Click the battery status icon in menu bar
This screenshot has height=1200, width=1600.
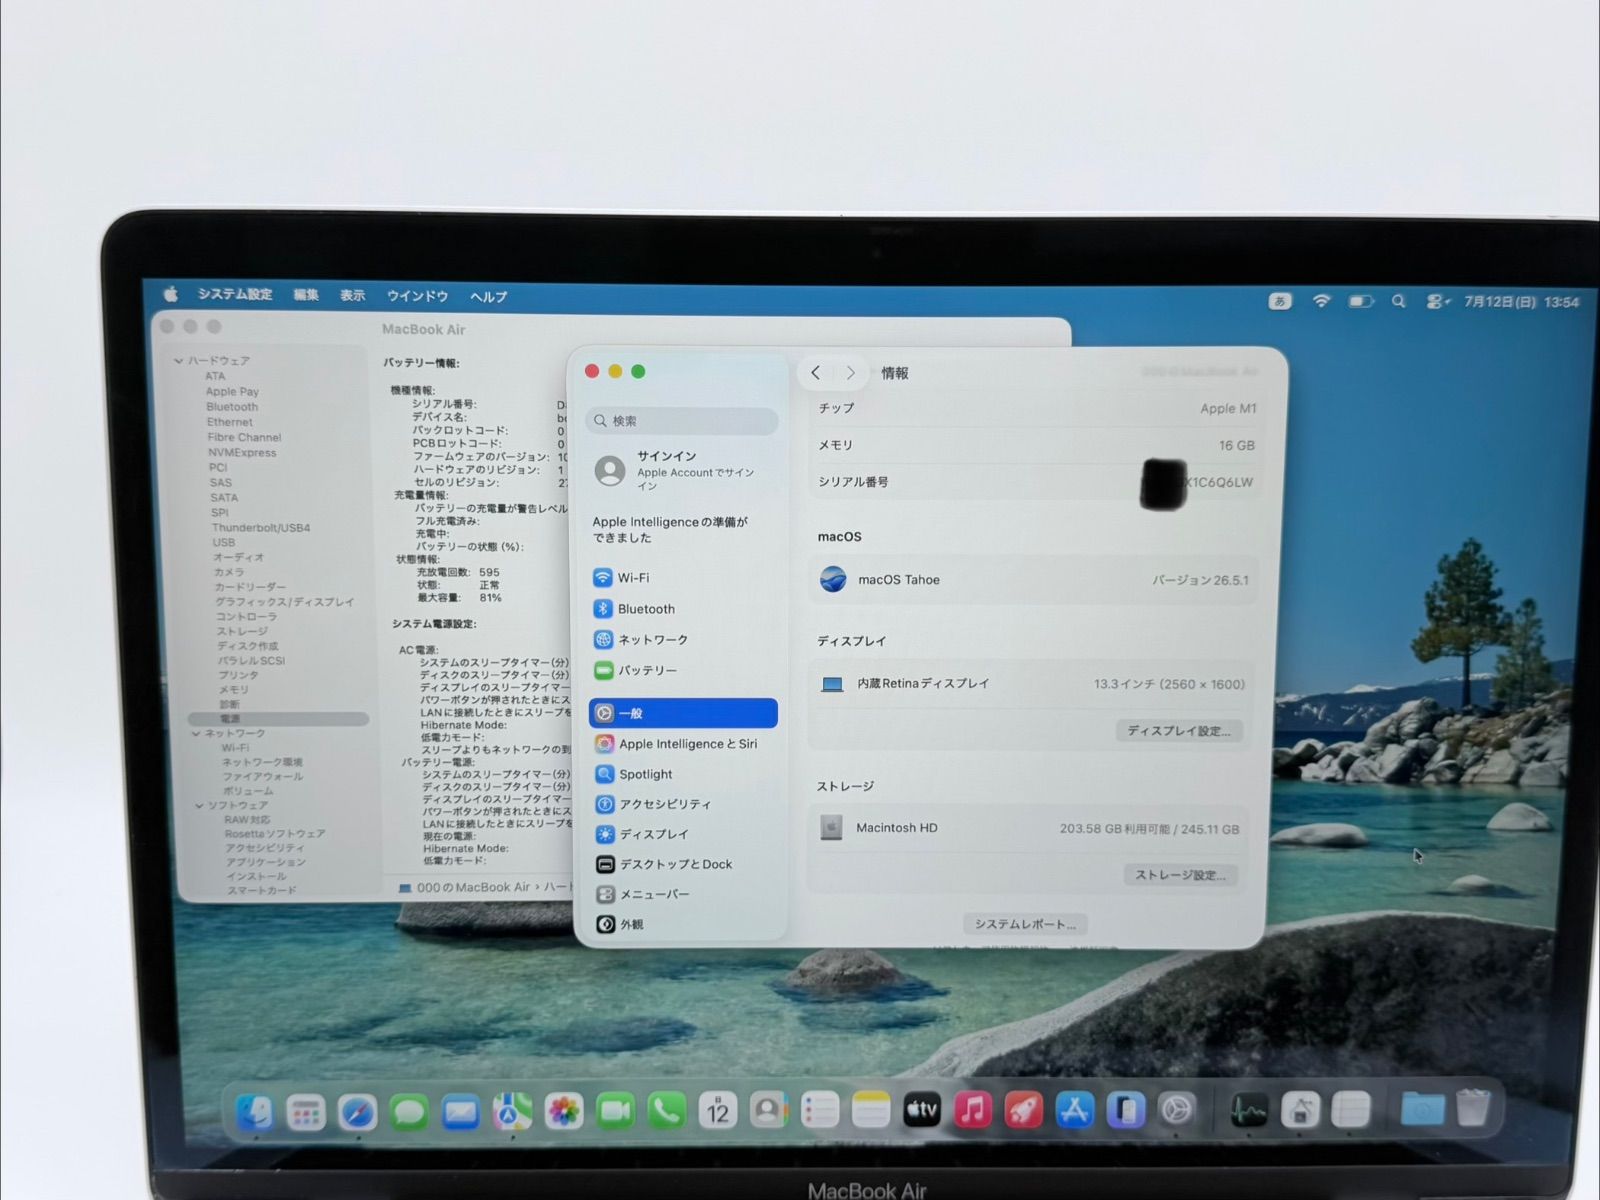pos(1361,301)
